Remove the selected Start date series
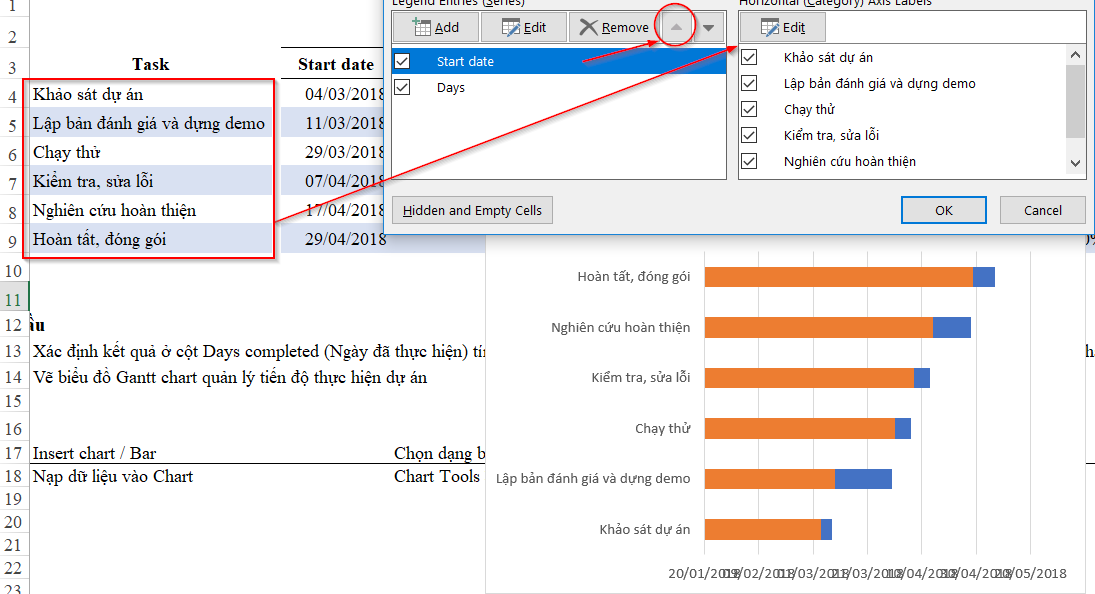This screenshot has height=594, width=1095. [x=613, y=27]
